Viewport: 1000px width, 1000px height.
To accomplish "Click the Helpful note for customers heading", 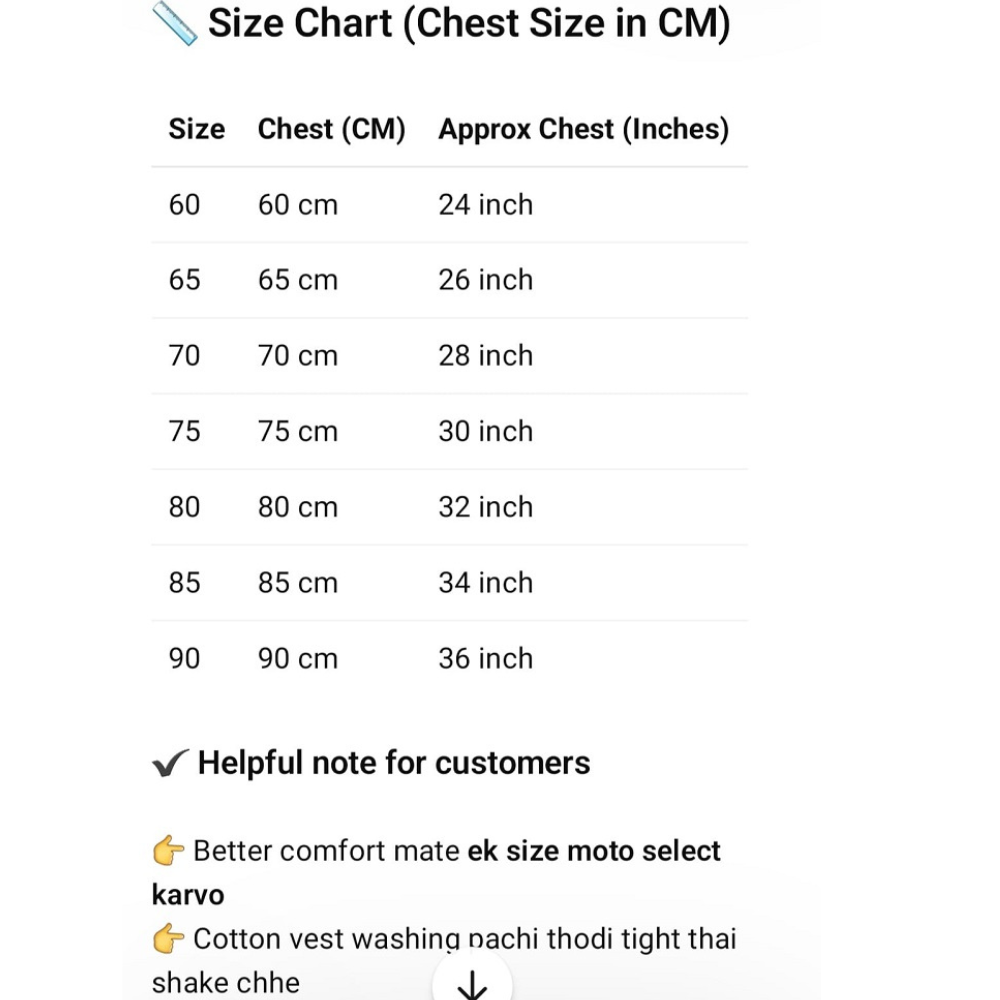I will (x=394, y=763).
